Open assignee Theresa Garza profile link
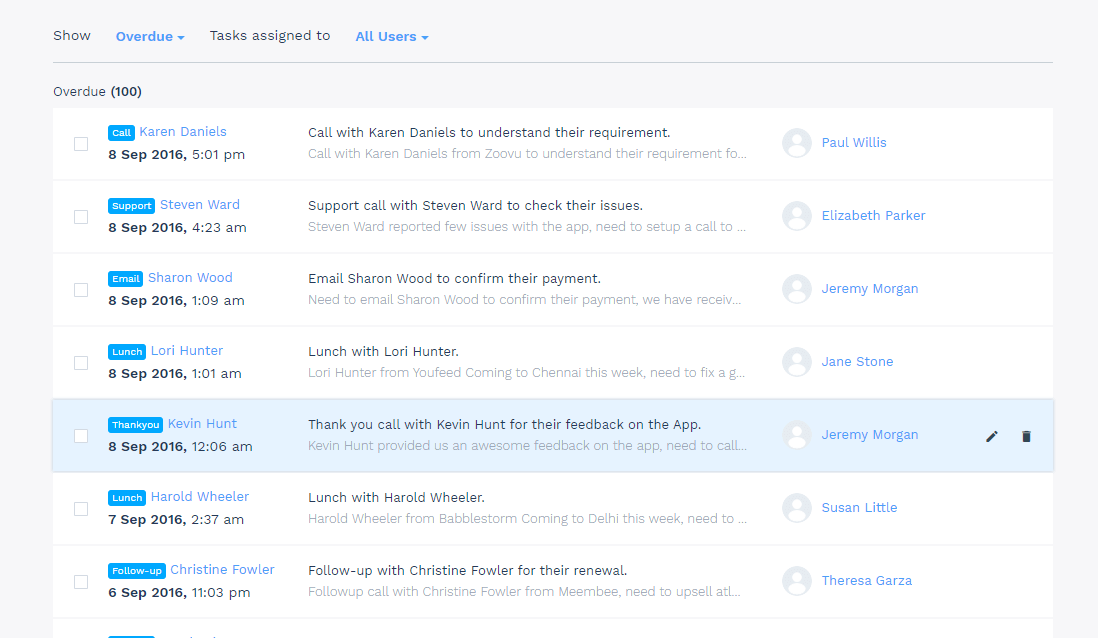This screenshot has height=638, width=1098. pos(866,581)
